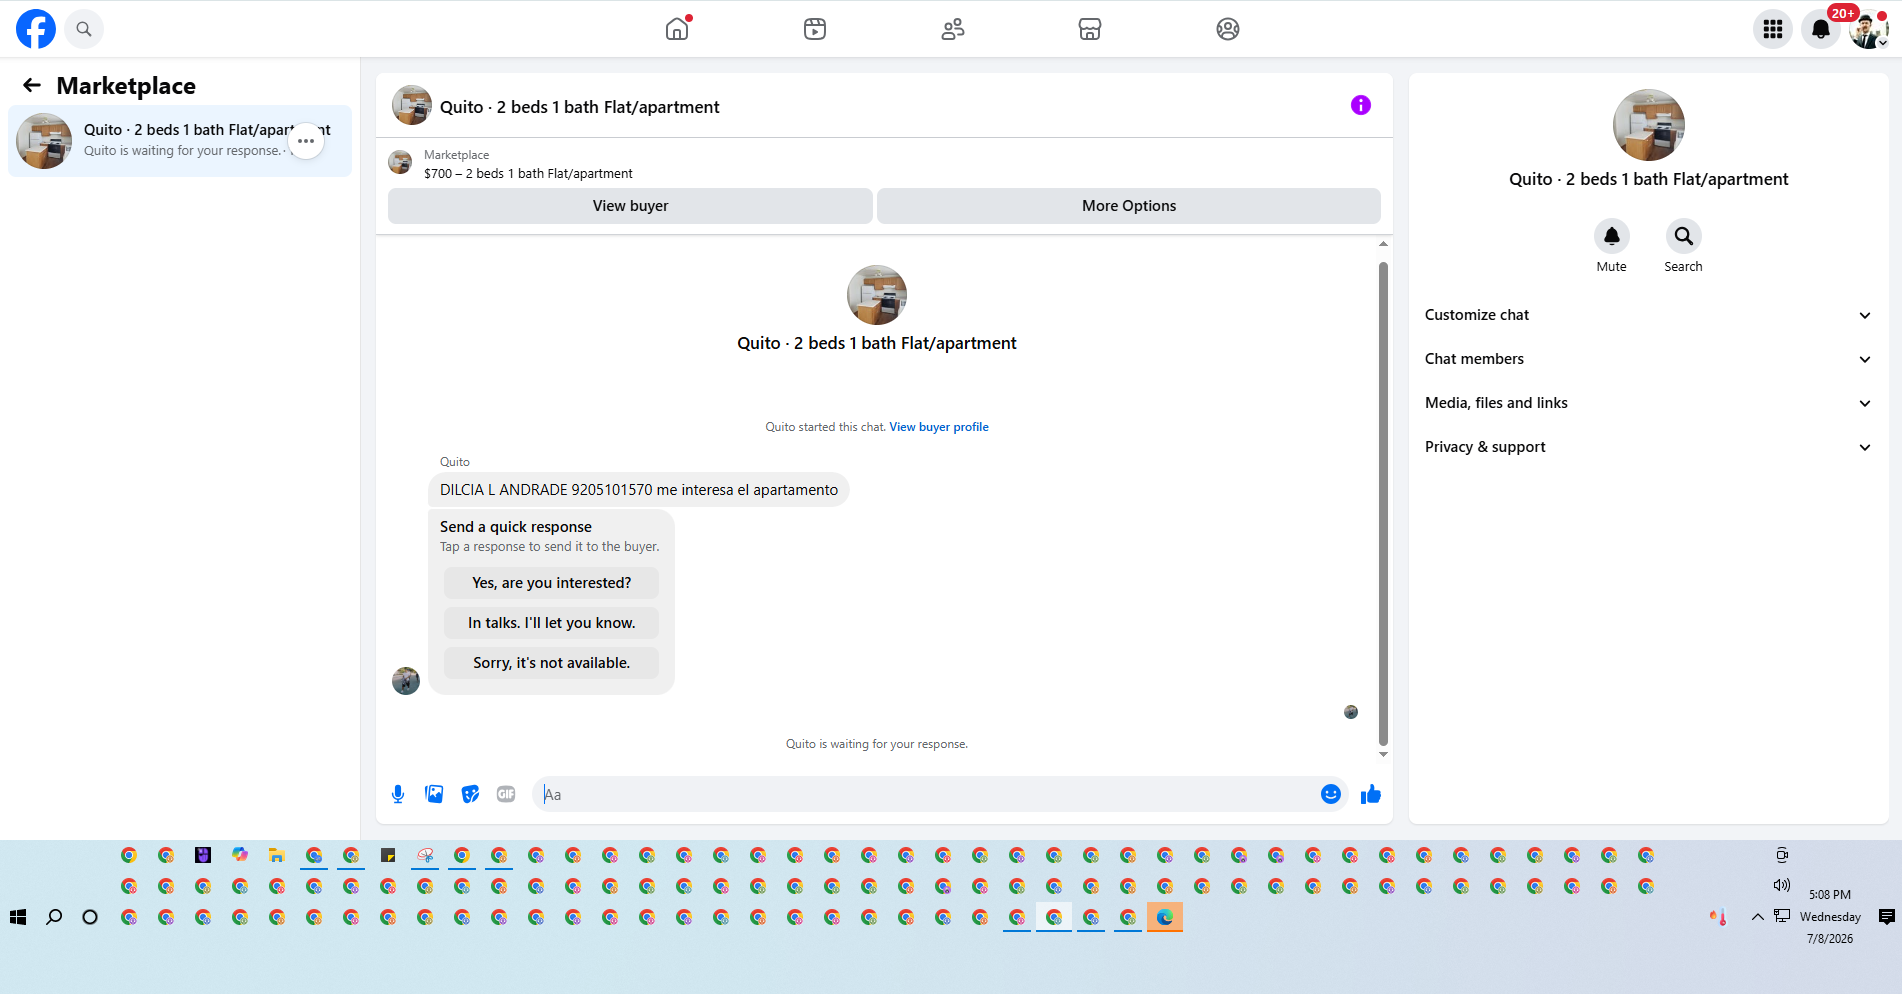Select the Quito flat/apartment conversation
1902x994 pixels.
point(180,141)
